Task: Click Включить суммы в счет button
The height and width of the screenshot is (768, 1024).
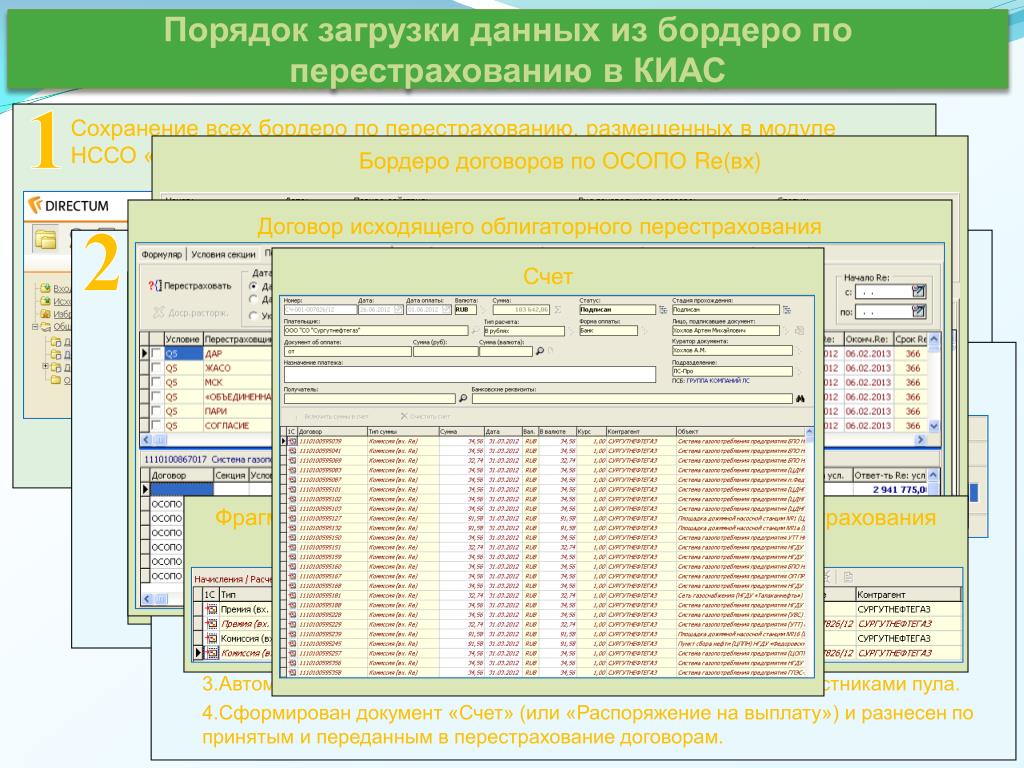Action: tap(330, 416)
